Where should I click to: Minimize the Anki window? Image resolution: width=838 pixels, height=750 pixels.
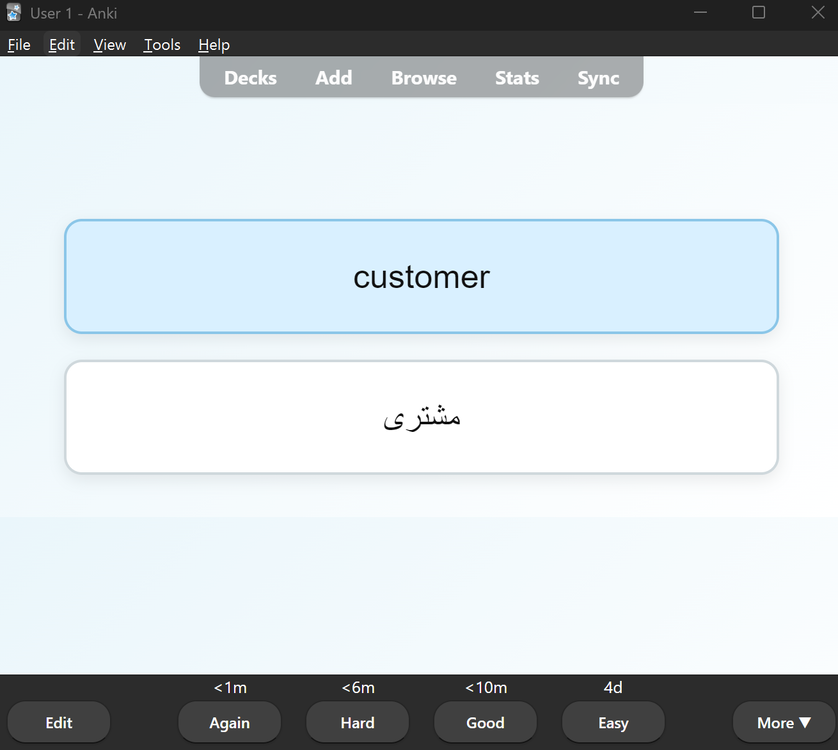coord(700,12)
